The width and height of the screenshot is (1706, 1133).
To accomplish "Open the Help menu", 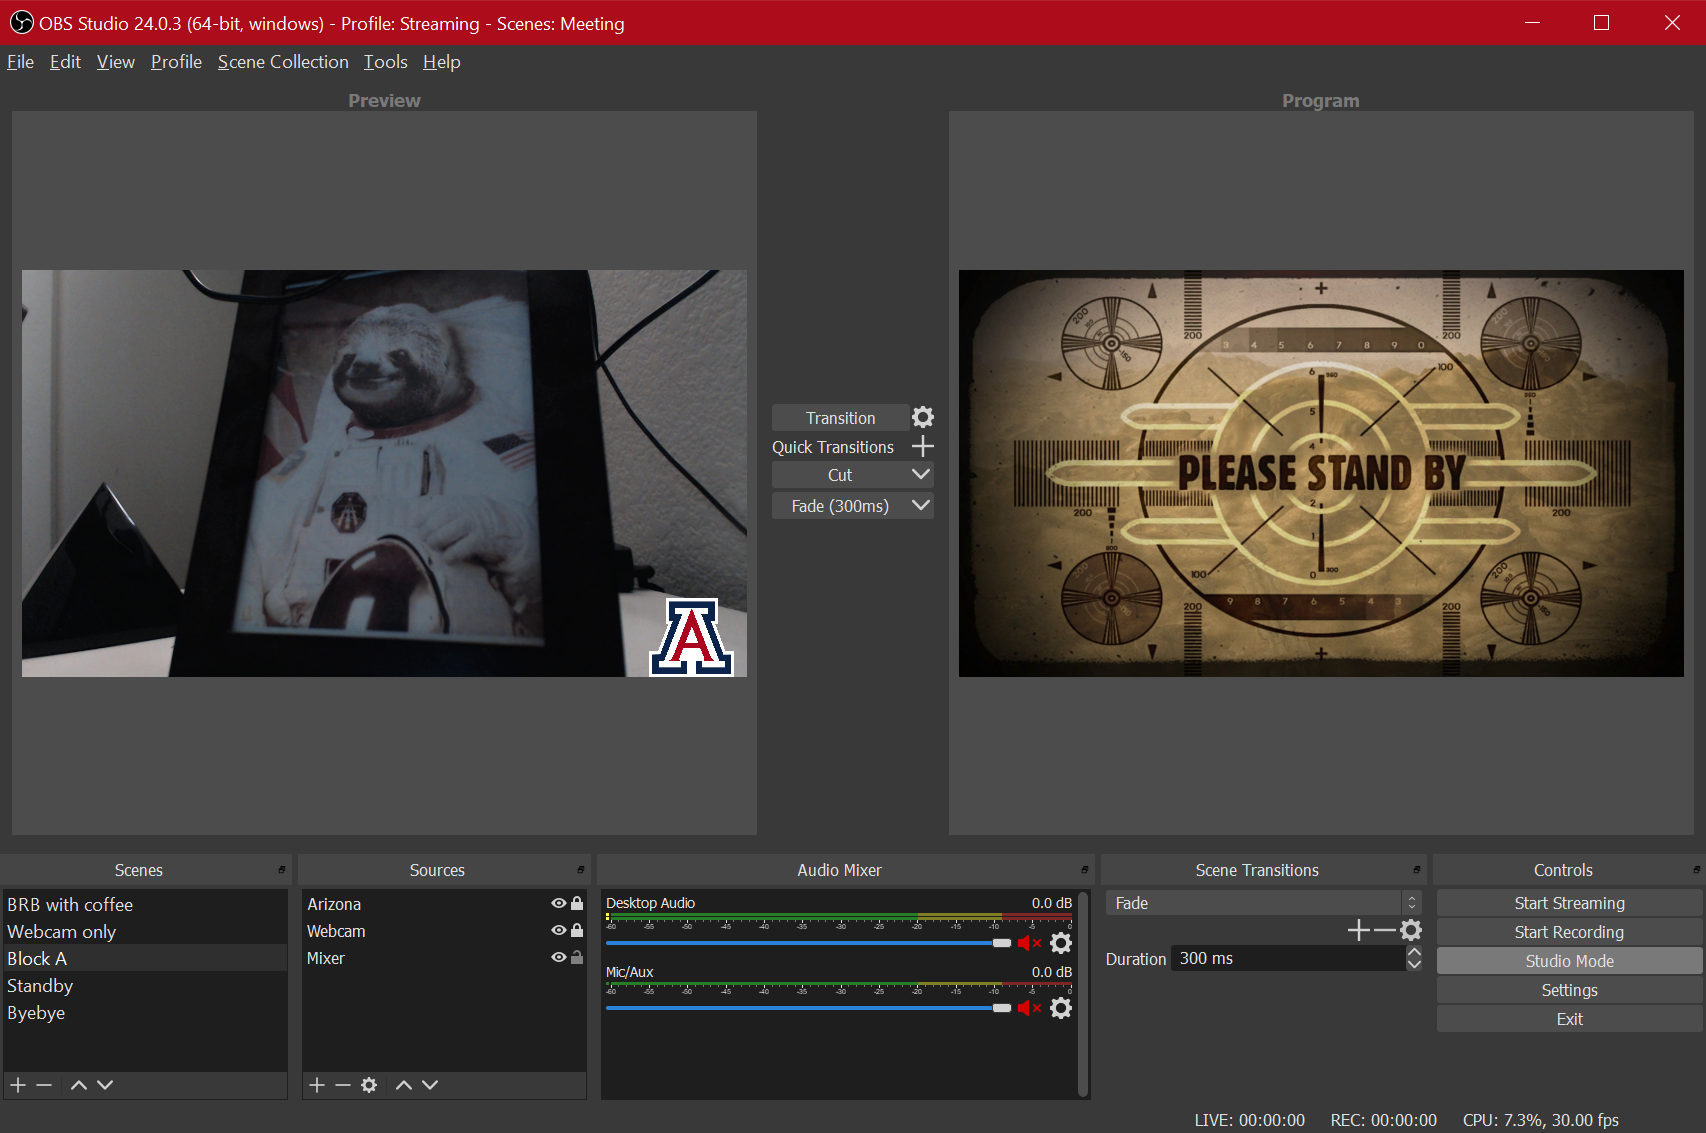I will coord(441,62).
